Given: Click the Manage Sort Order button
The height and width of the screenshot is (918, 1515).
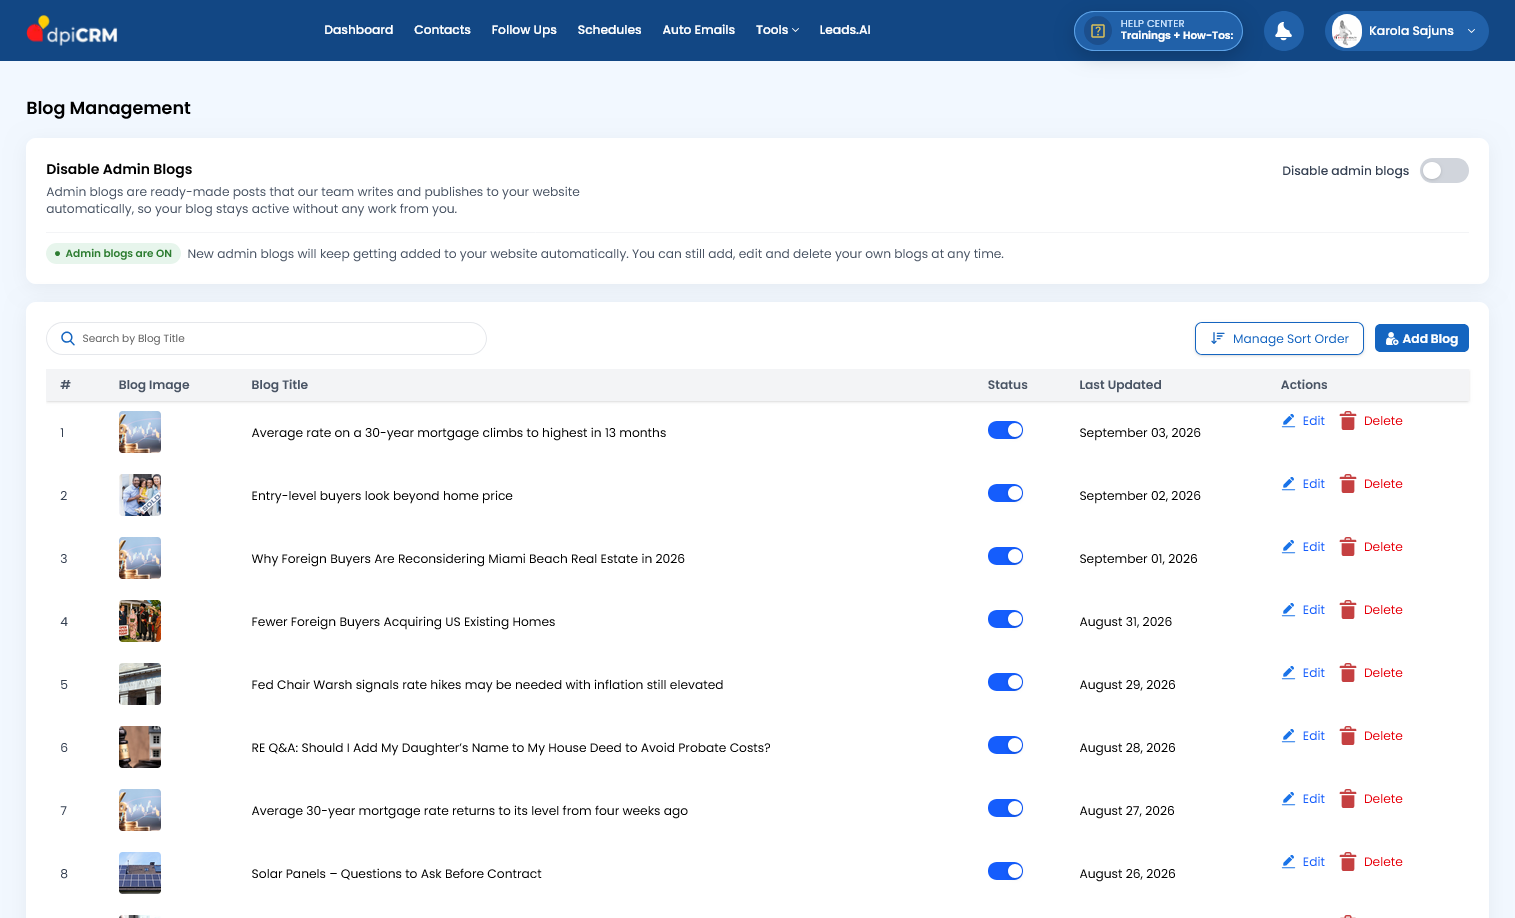Looking at the screenshot, I should click(1279, 338).
